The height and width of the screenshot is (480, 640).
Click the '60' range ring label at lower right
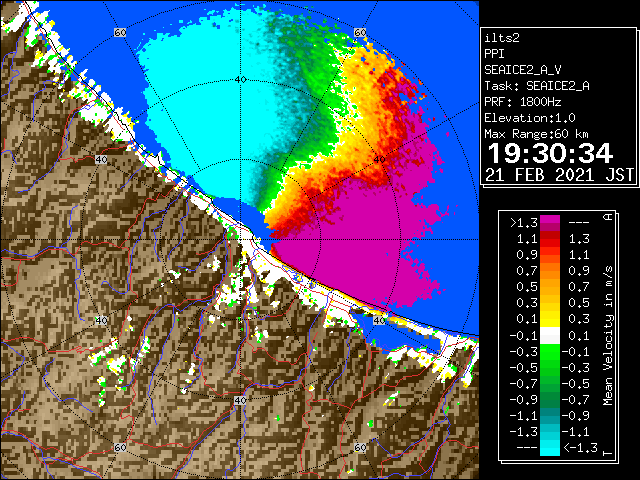tap(360, 447)
